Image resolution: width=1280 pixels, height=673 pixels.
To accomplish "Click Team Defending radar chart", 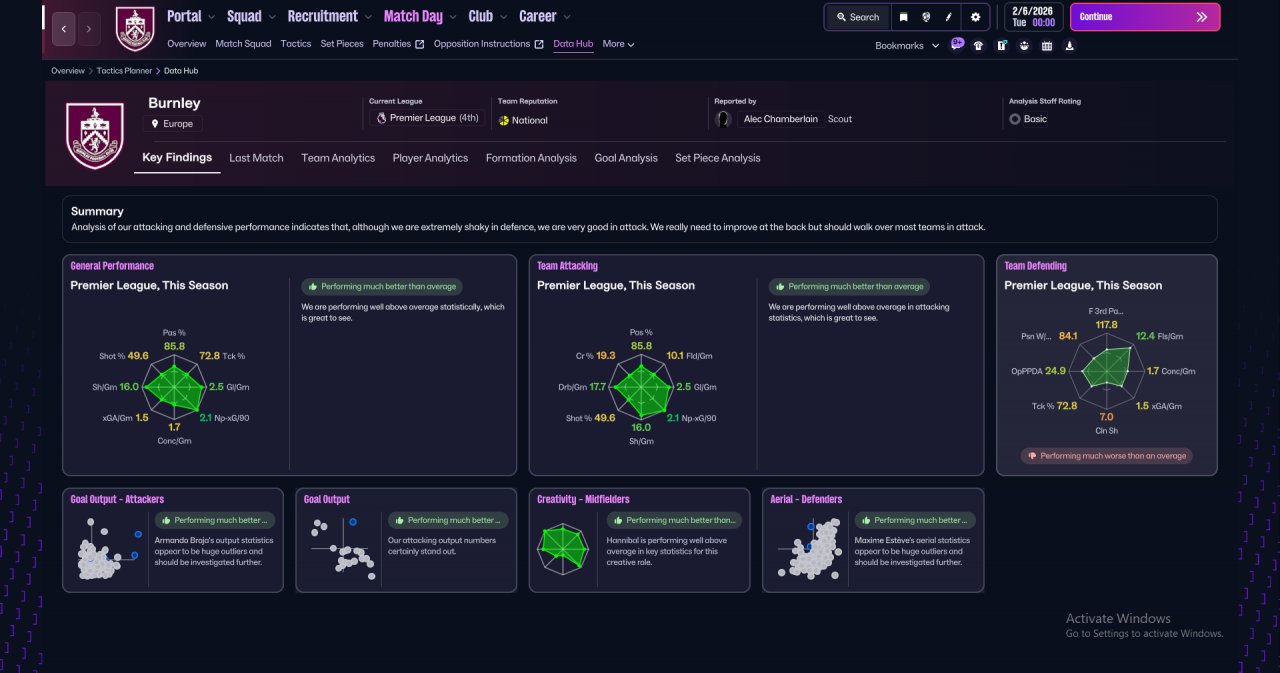I will pos(1106,370).
